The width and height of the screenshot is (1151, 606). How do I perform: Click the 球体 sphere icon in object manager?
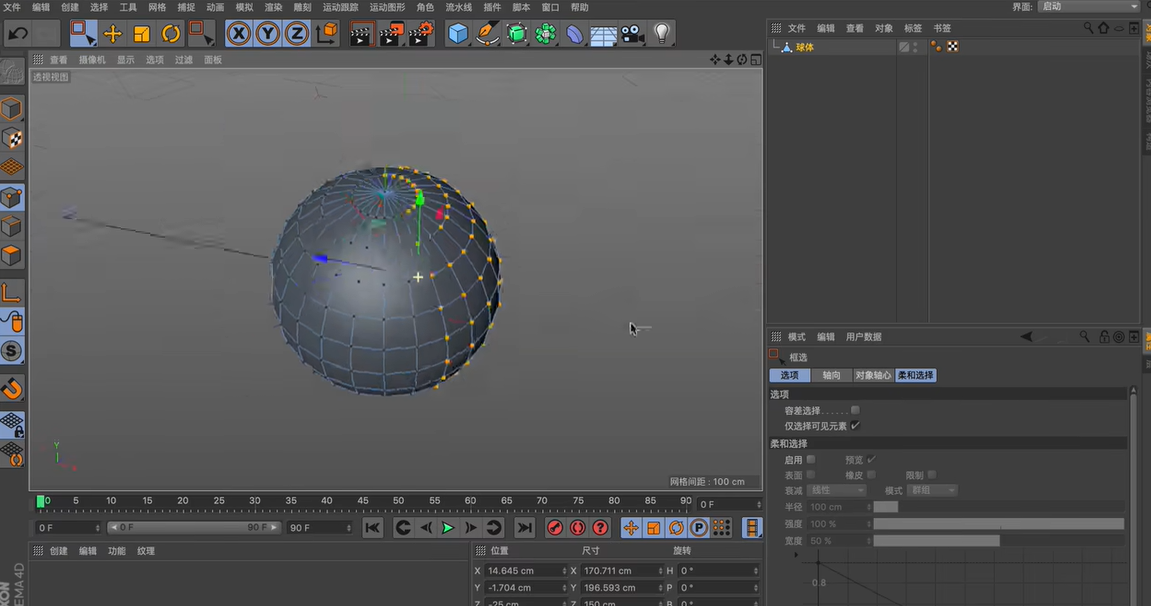787,45
